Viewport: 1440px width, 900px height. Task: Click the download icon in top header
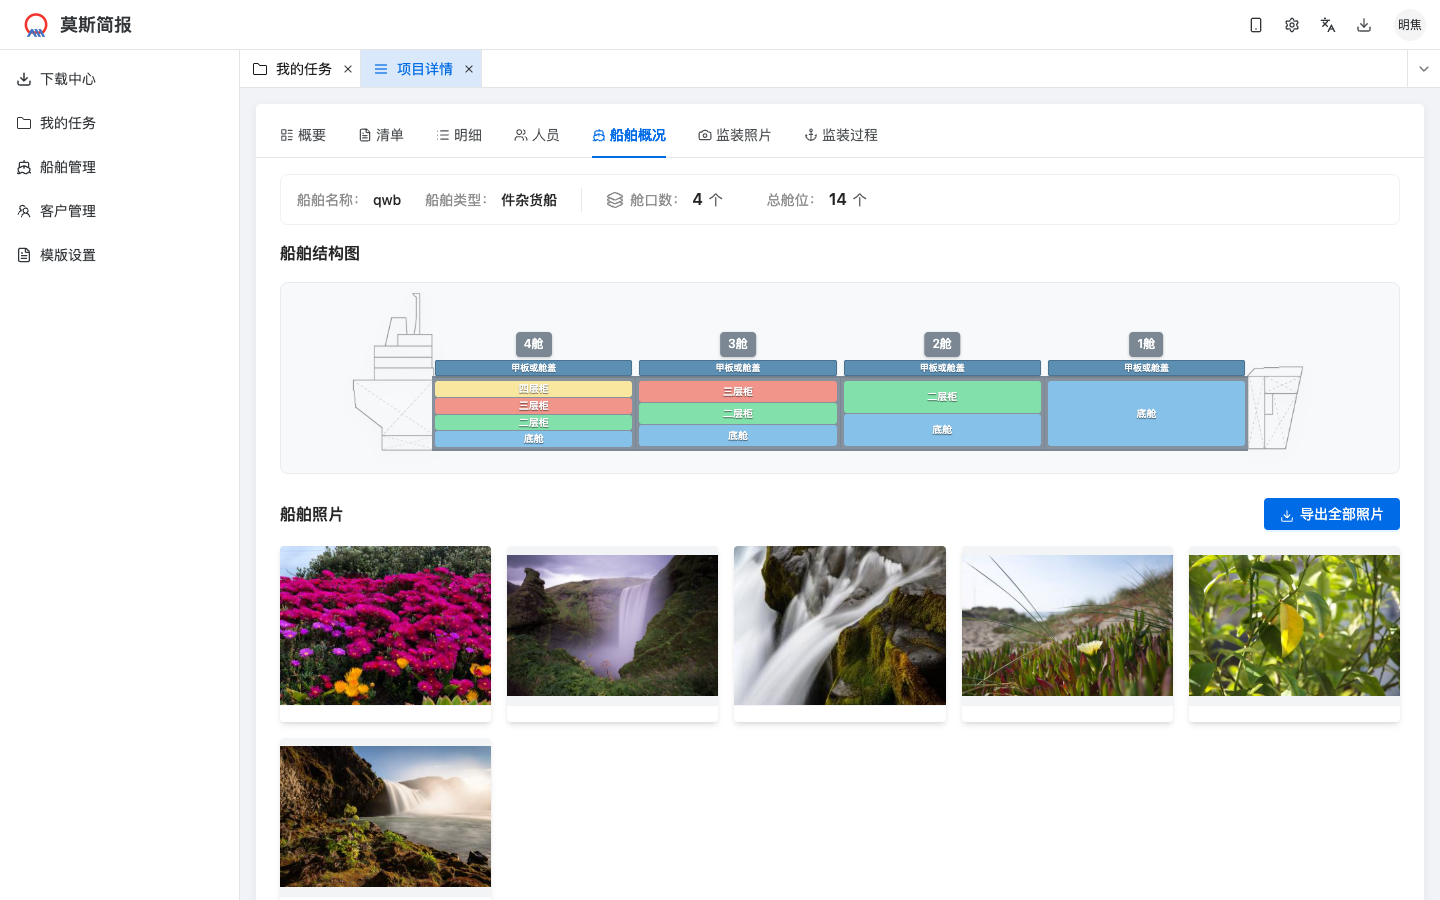[1364, 25]
